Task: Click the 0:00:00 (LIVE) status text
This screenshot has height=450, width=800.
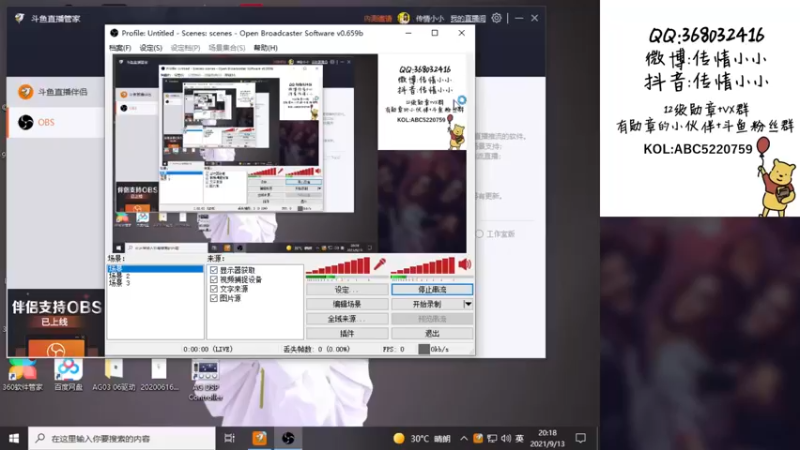Action: tap(208, 349)
